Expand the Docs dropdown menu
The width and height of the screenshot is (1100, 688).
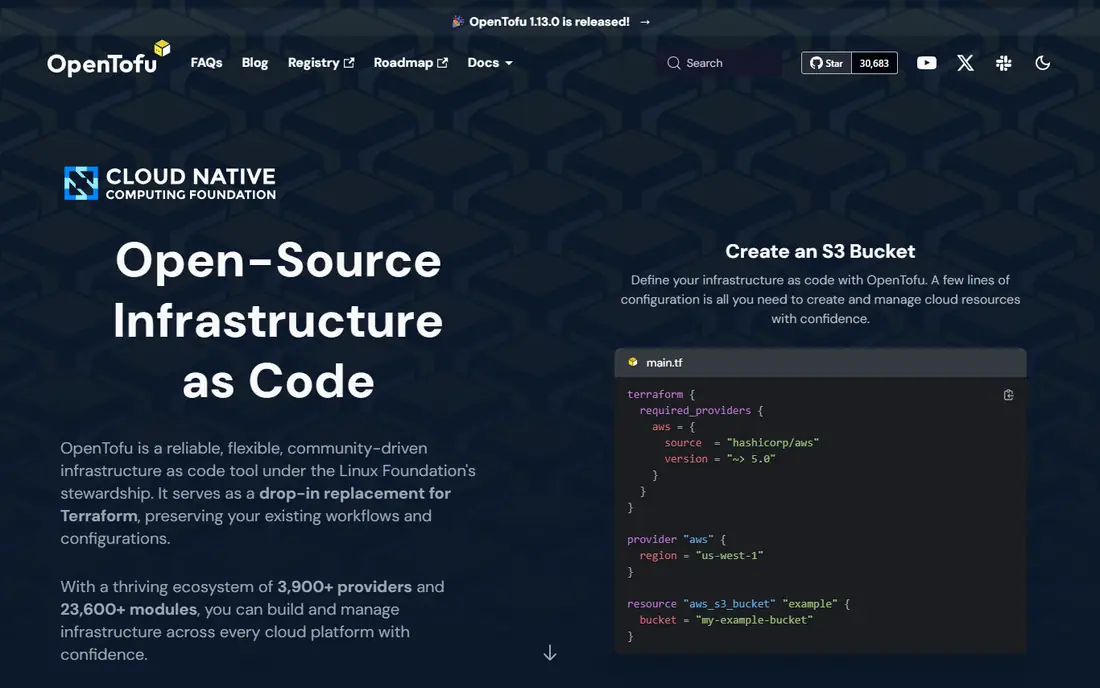tap(490, 63)
